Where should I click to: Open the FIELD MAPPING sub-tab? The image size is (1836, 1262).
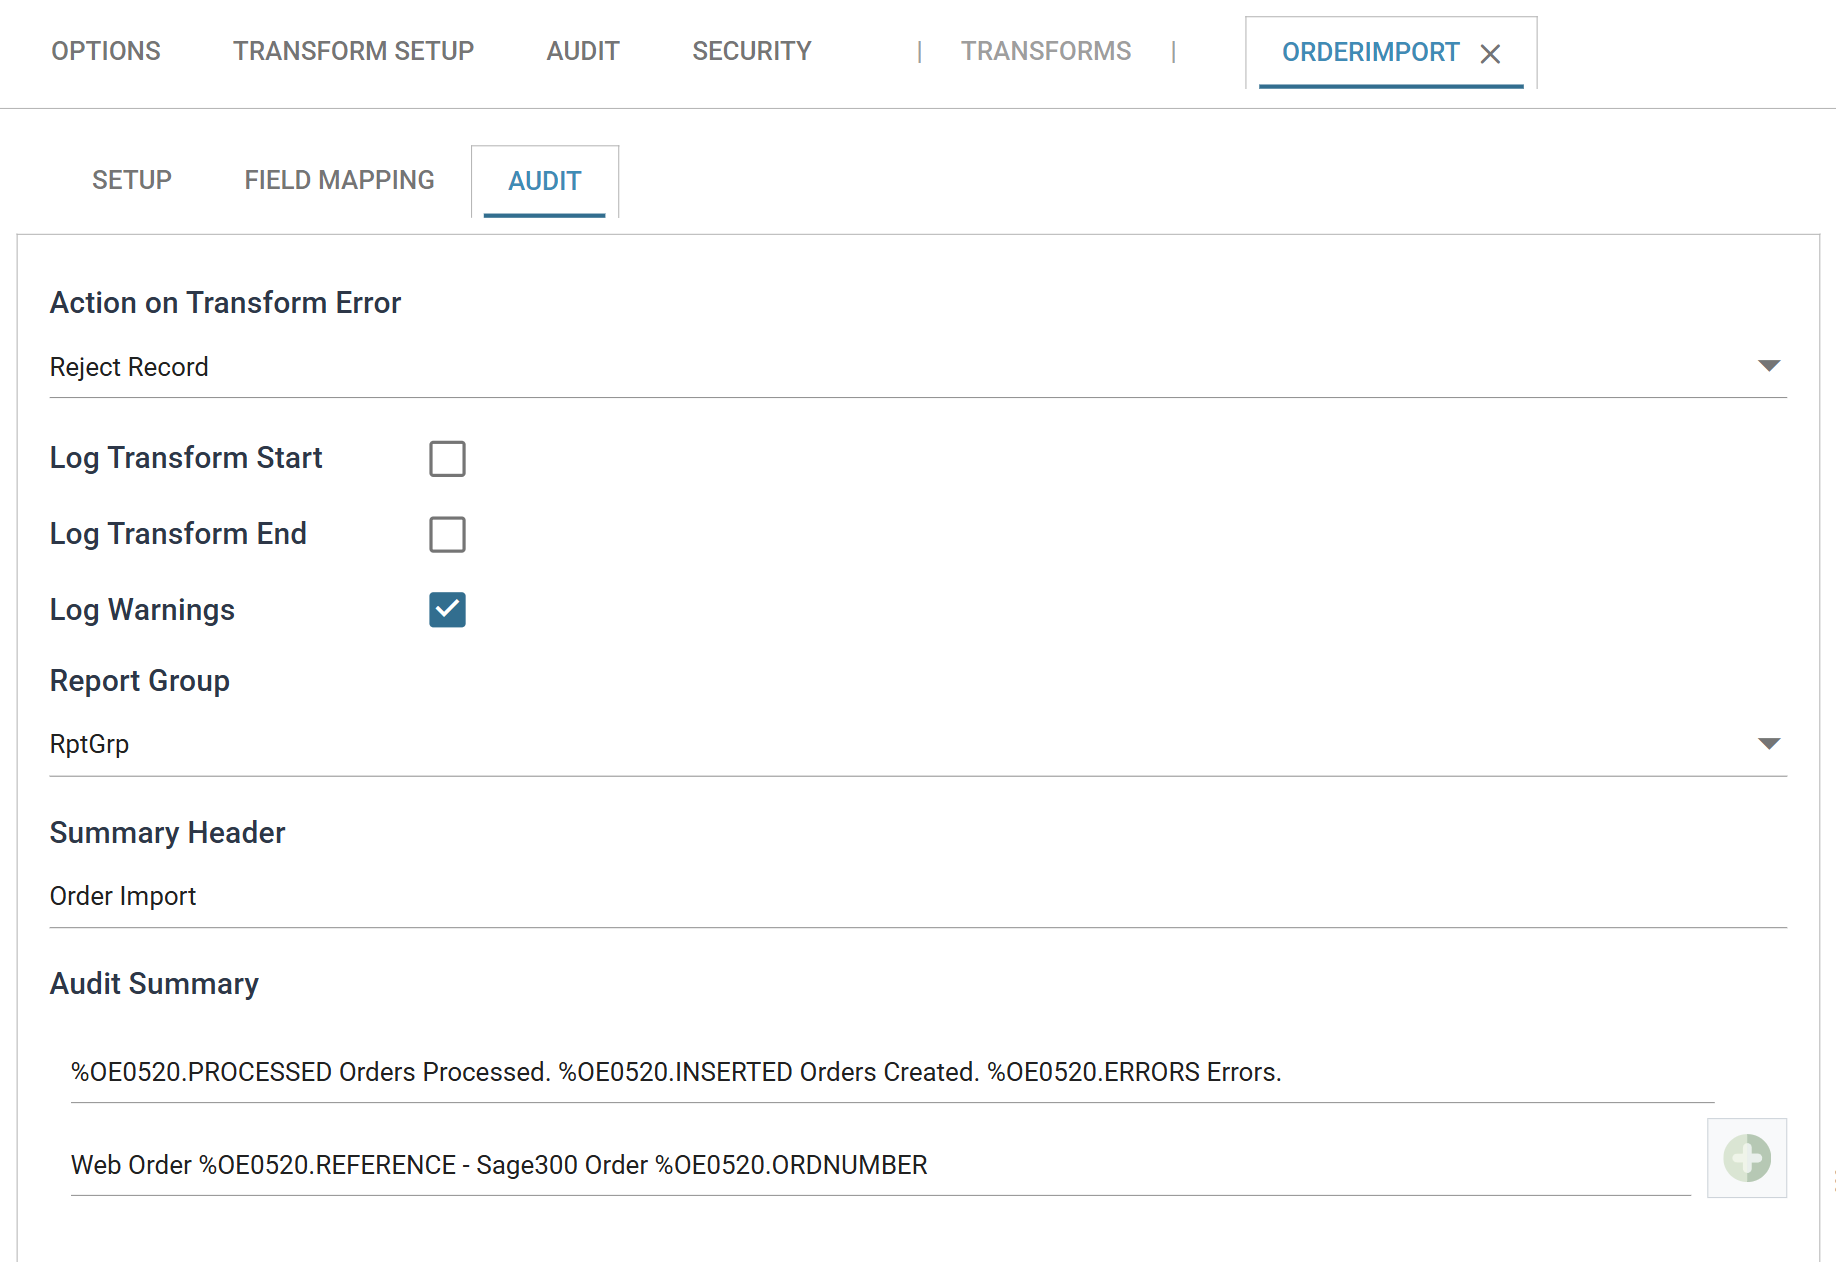click(x=339, y=180)
